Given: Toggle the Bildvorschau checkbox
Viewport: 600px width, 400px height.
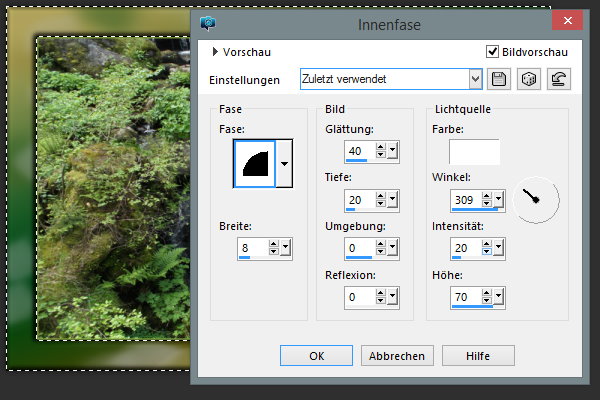Looking at the screenshot, I should click(492, 52).
